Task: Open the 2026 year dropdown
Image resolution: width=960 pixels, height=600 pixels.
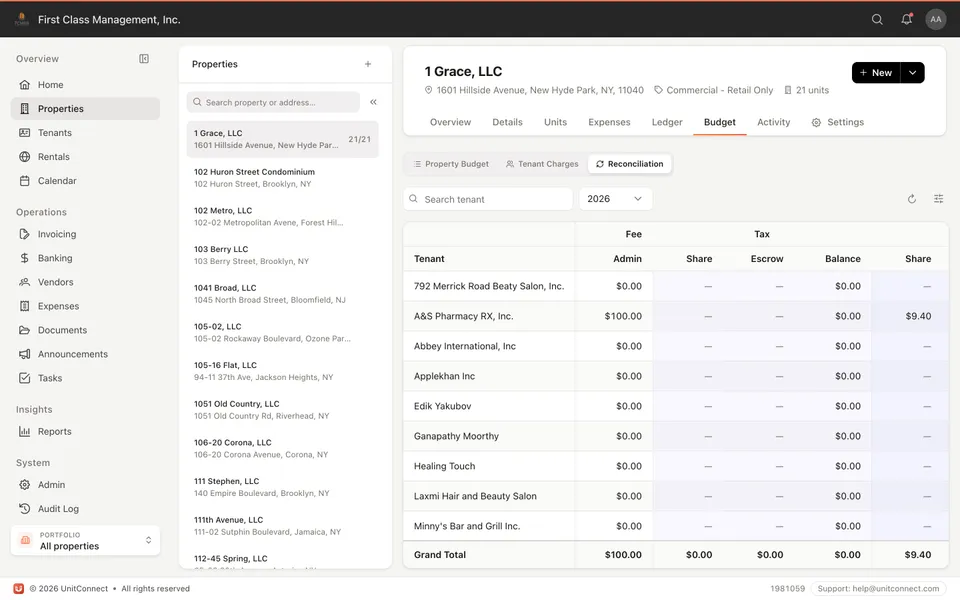Action: 615,199
